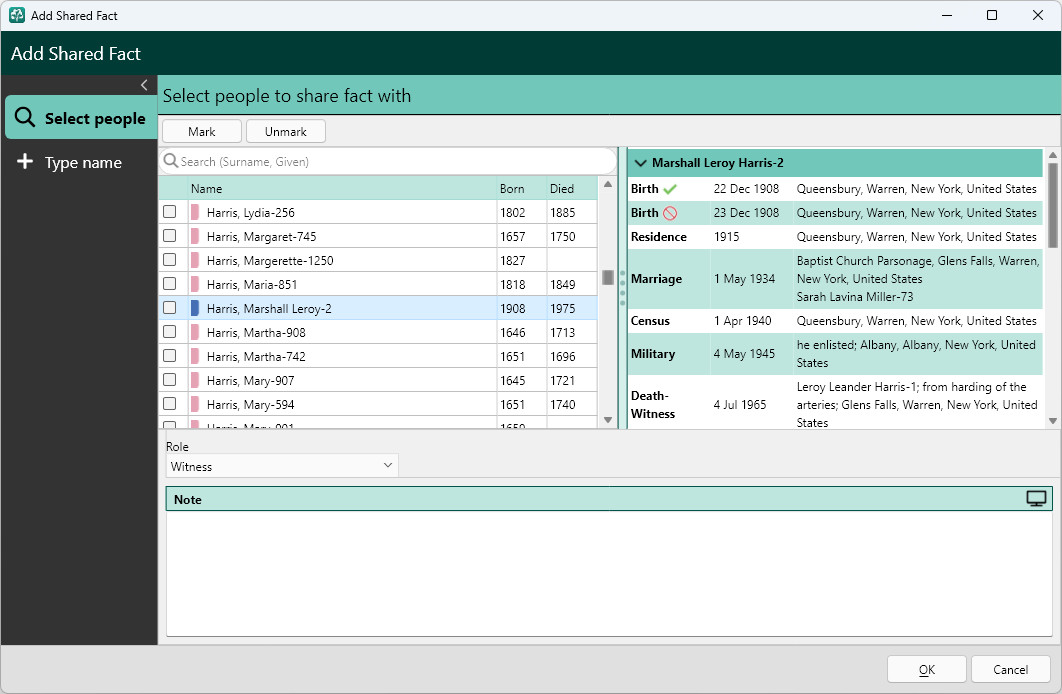Switch to the Type name tab

click(81, 162)
